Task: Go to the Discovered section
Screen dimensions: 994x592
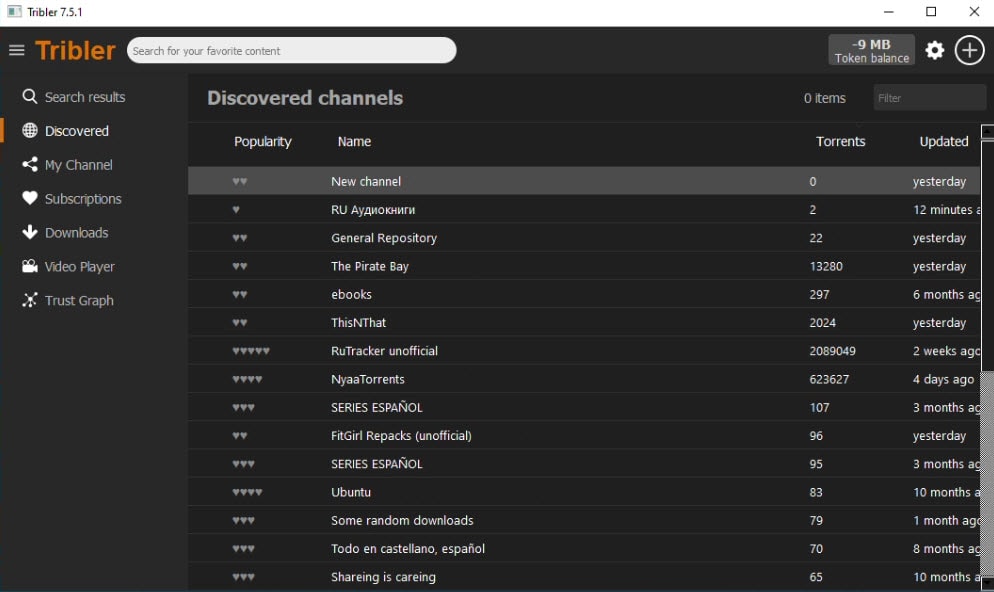Action: click(x=77, y=131)
